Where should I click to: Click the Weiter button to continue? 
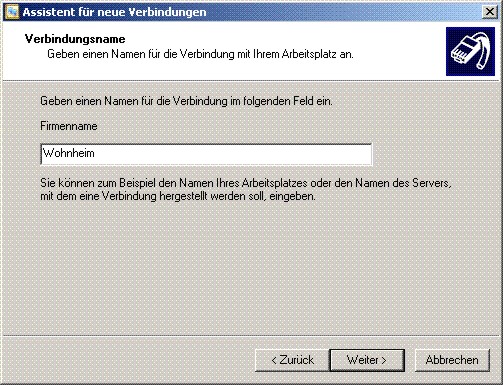coord(367,360)
